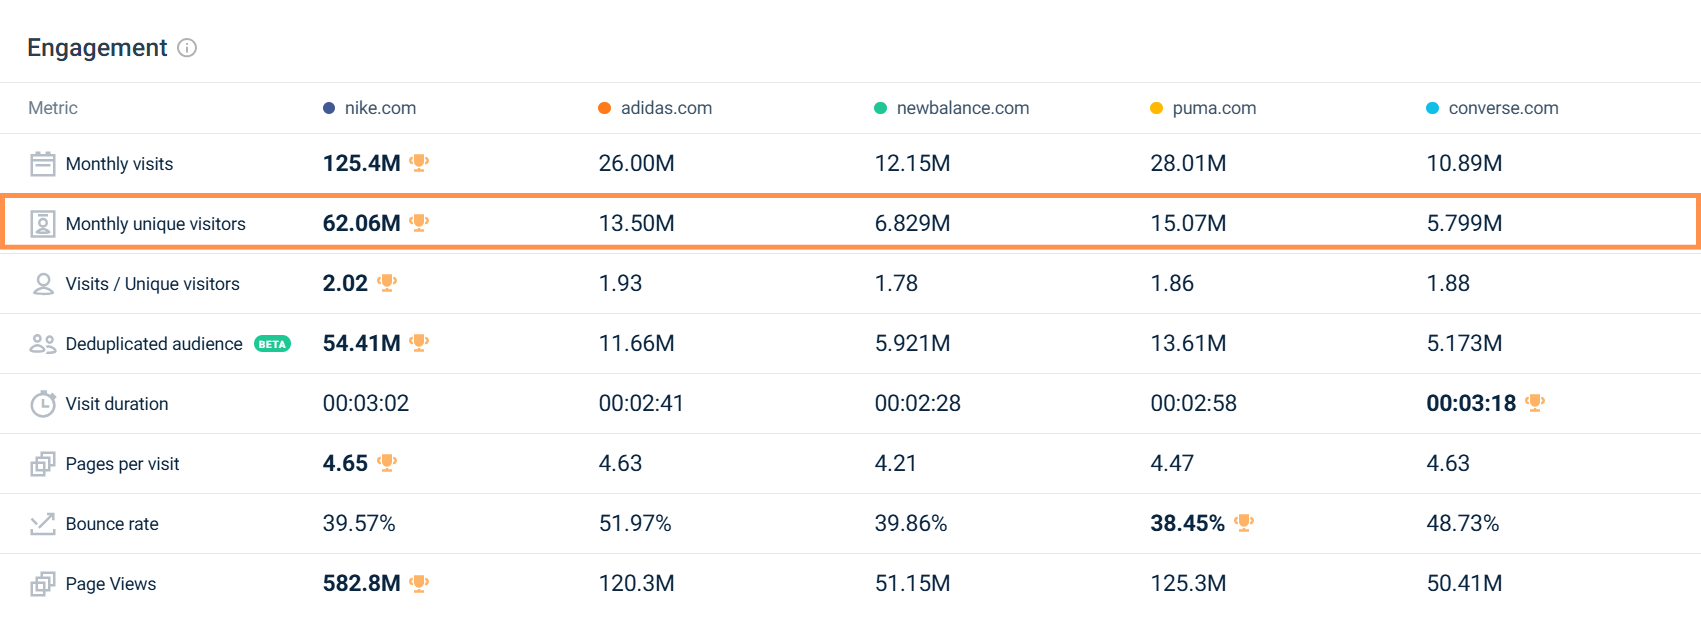
Task: Click trophy icon beside 62.06M
Action: 419,223
